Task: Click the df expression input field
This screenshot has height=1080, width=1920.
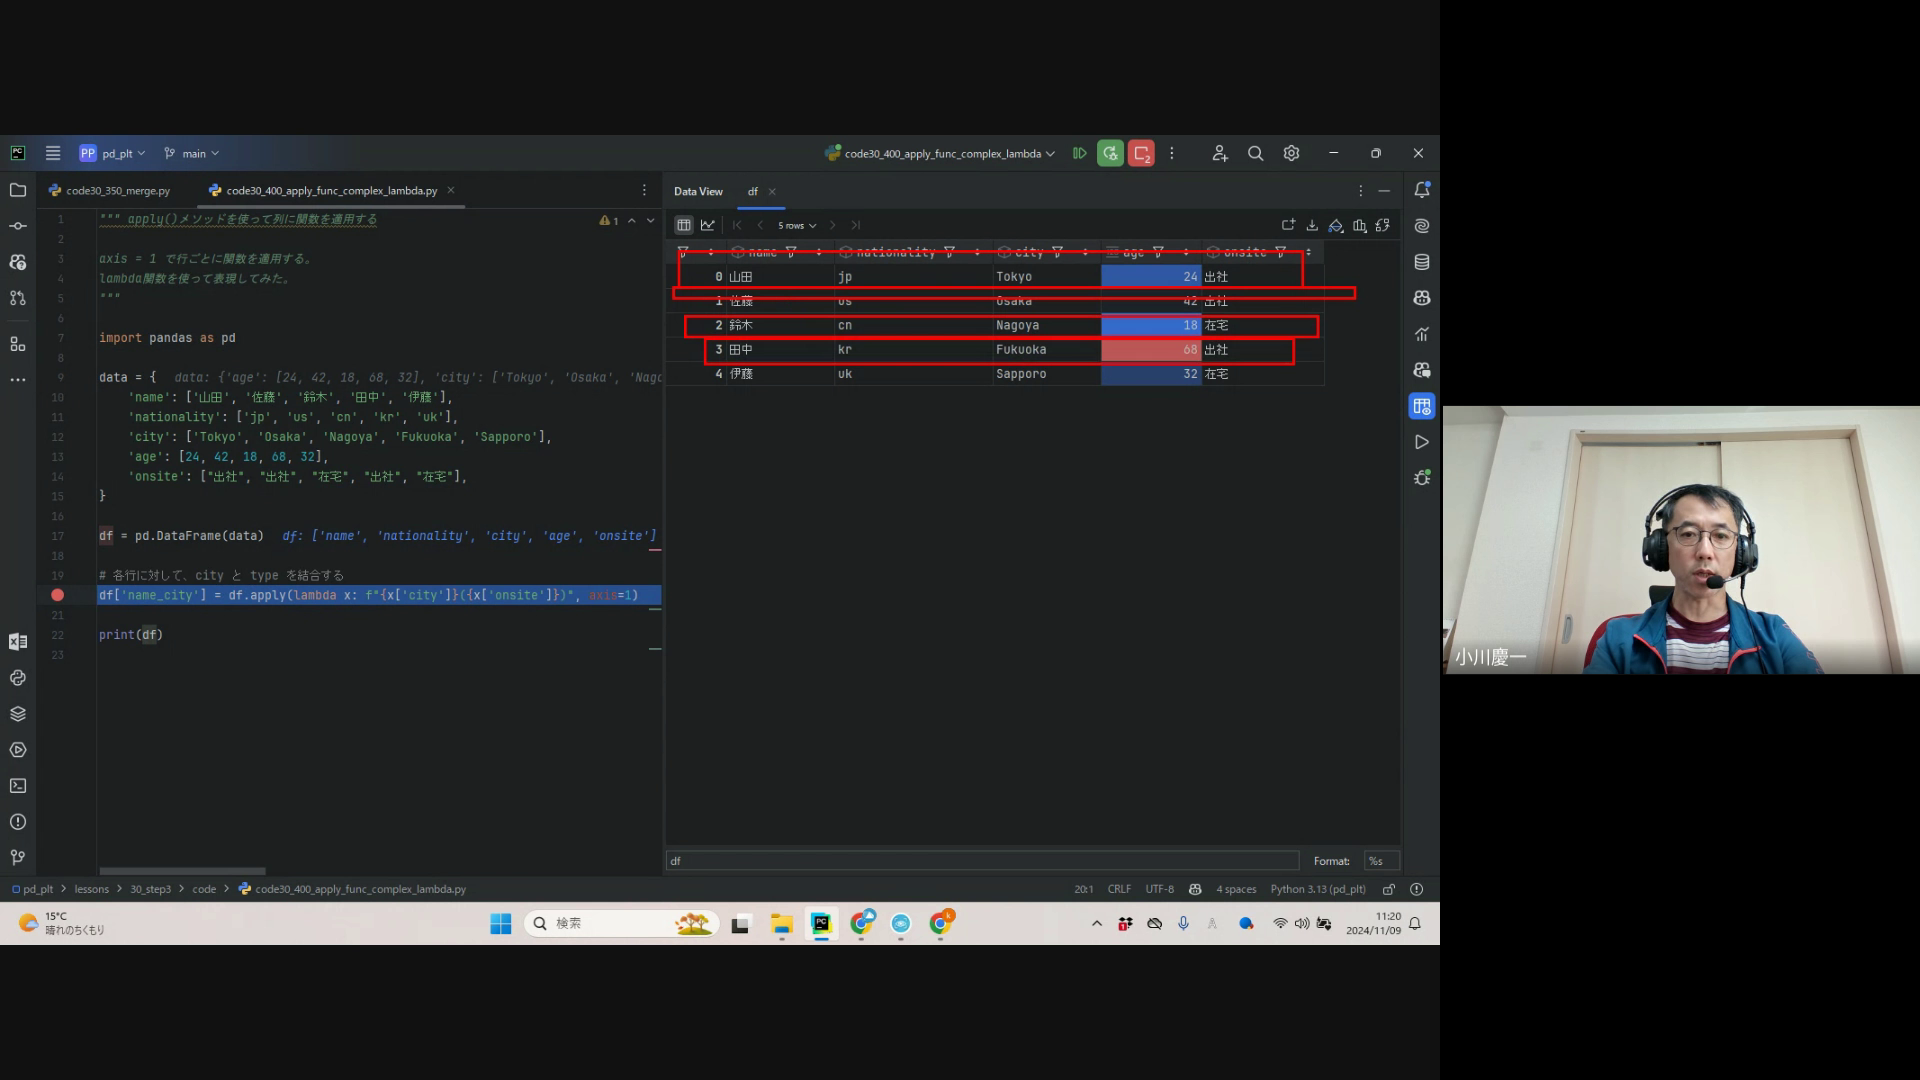Action: (x=982, y=861)
